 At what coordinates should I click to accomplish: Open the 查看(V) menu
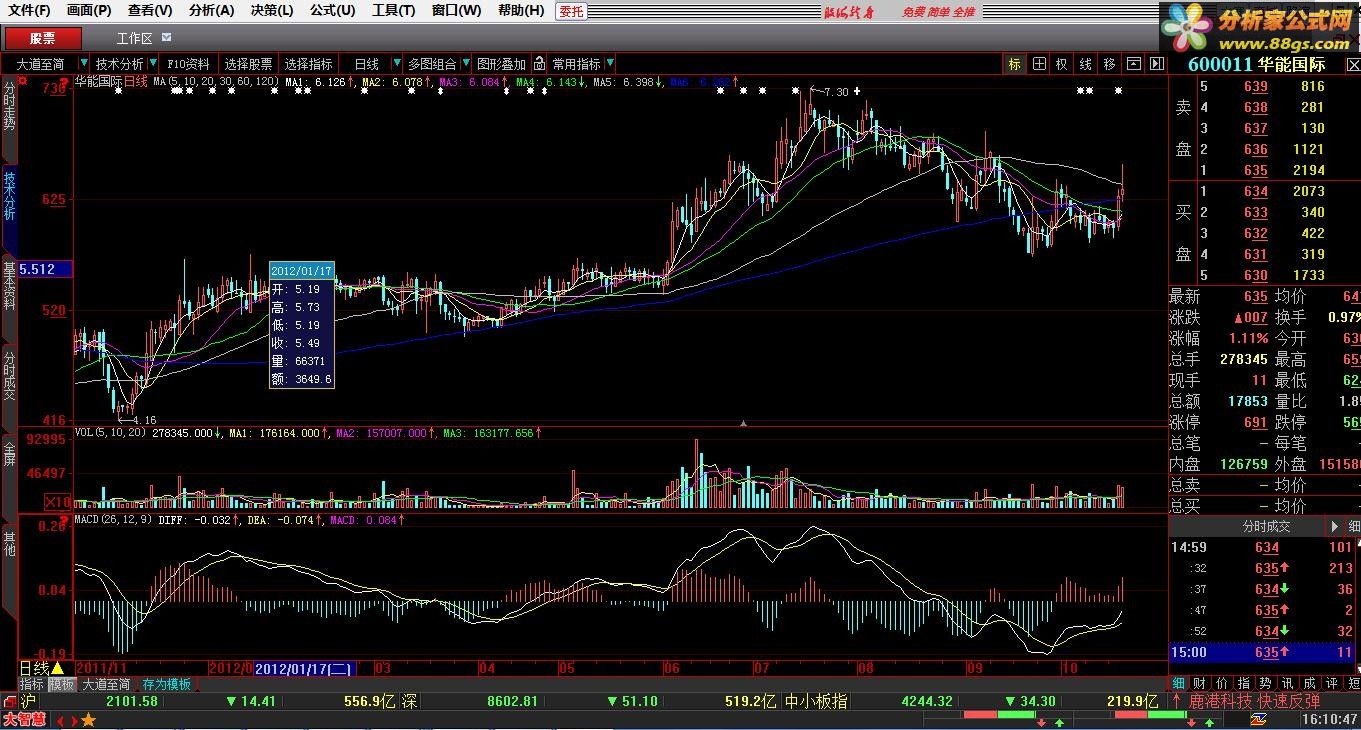tap(150, 11)
